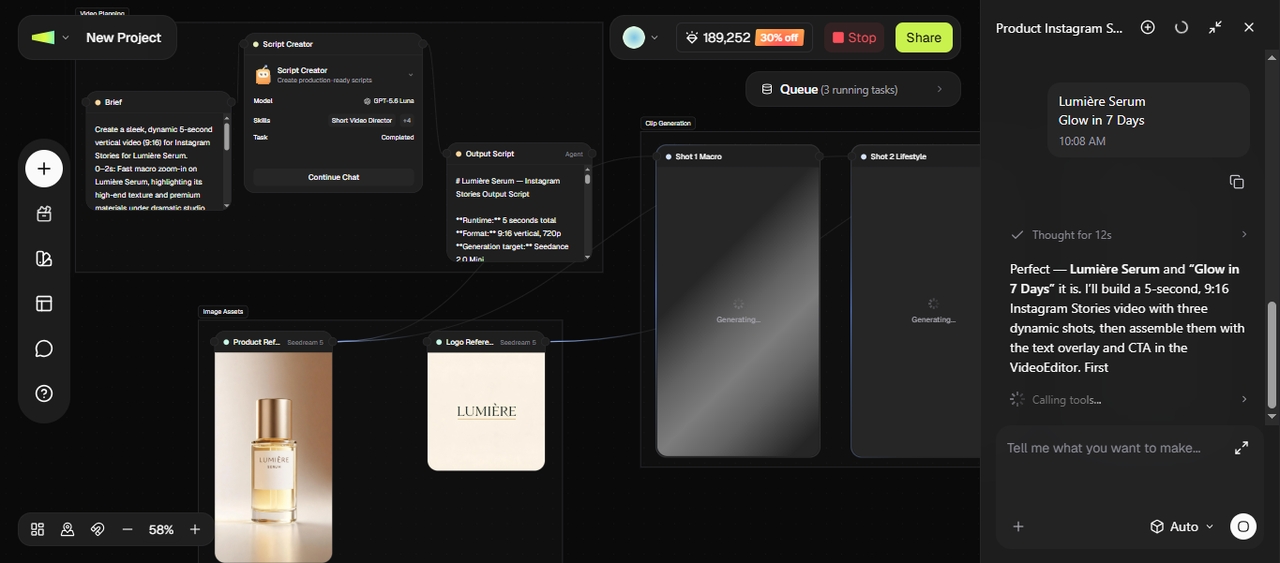1280x563 pixels.
Task: Click the LUMIÈRE logo image
Action: point(486,411)
